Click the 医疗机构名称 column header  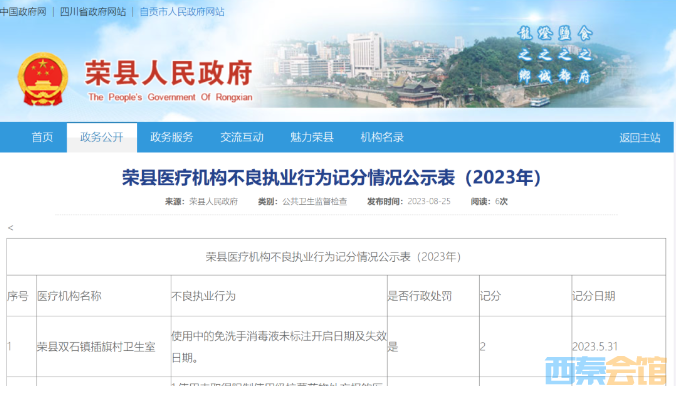point(69,296)
